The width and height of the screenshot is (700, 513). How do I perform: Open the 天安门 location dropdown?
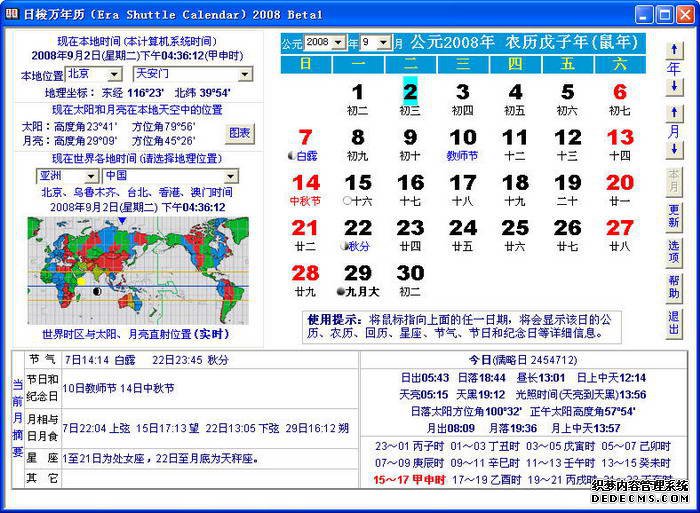245,74
